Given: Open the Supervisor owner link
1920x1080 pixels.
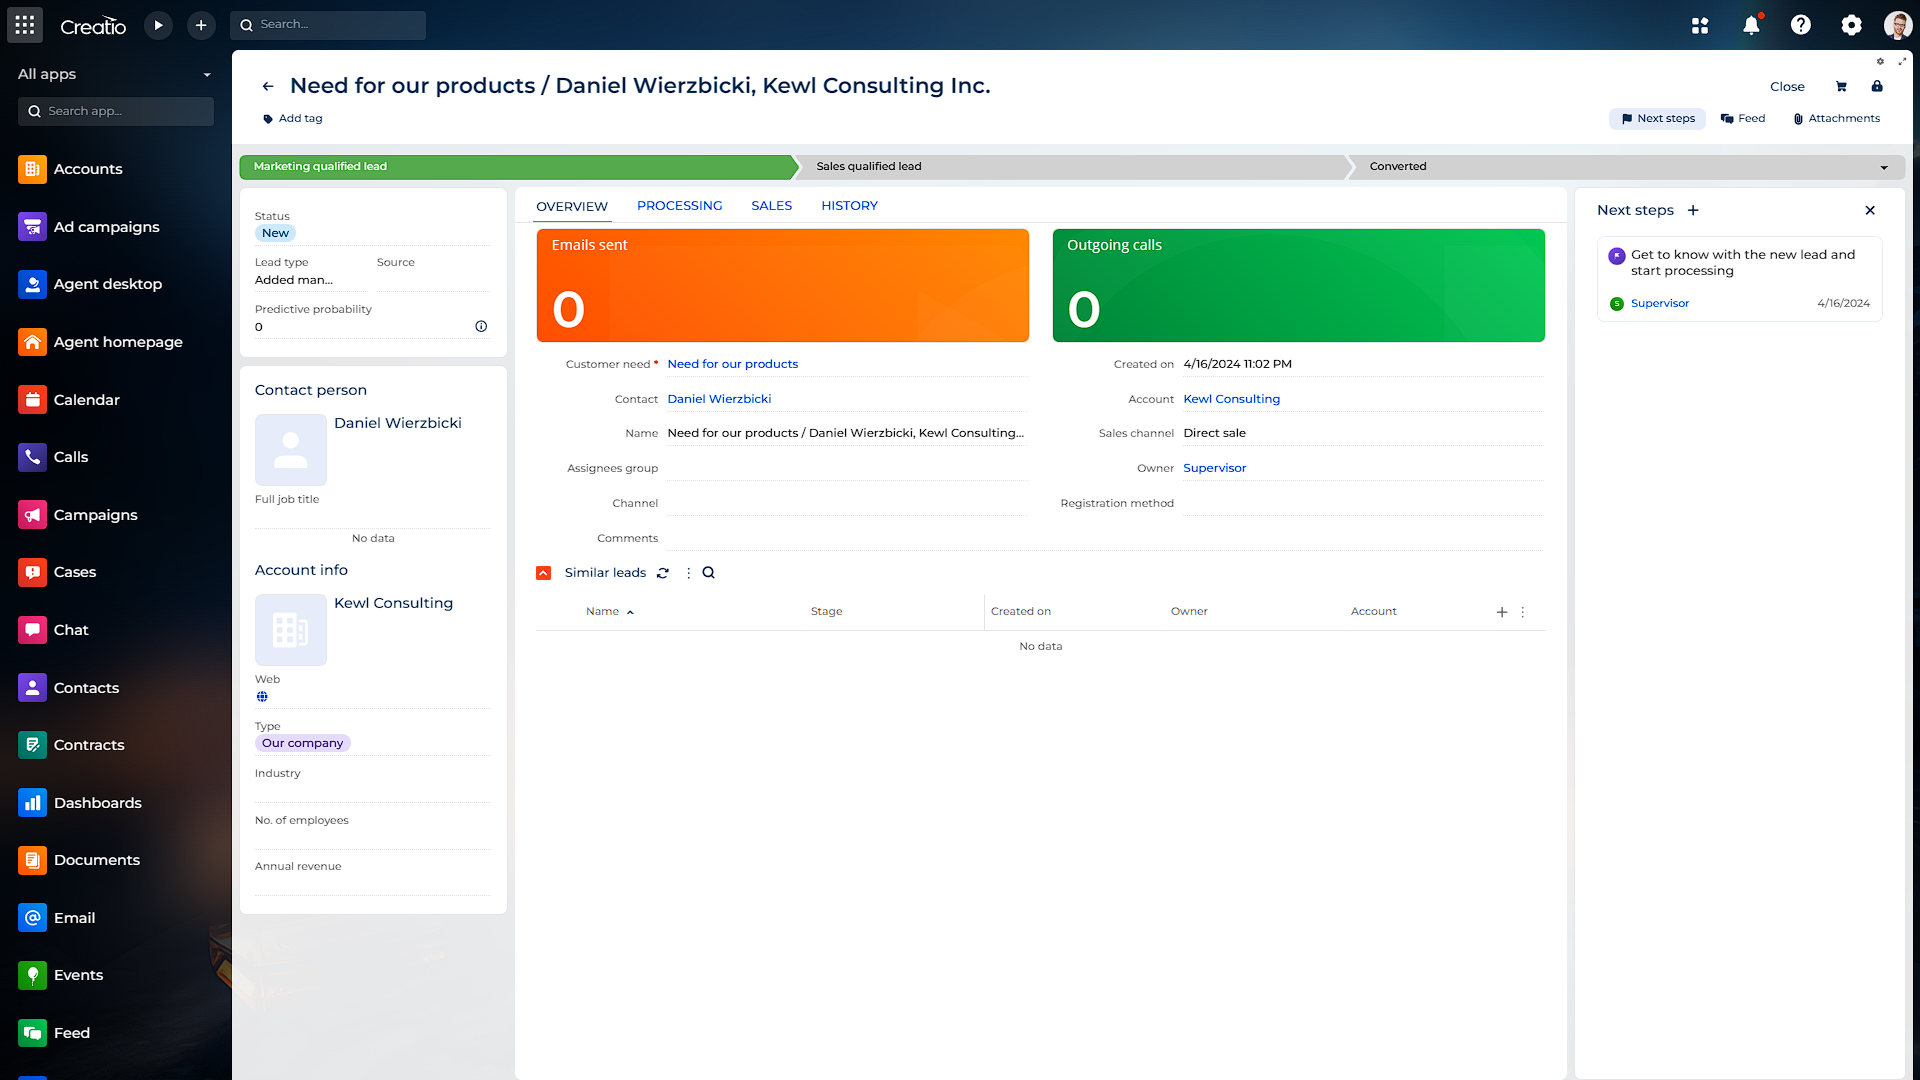Looking at the screenshot, I should point(1214,468).
